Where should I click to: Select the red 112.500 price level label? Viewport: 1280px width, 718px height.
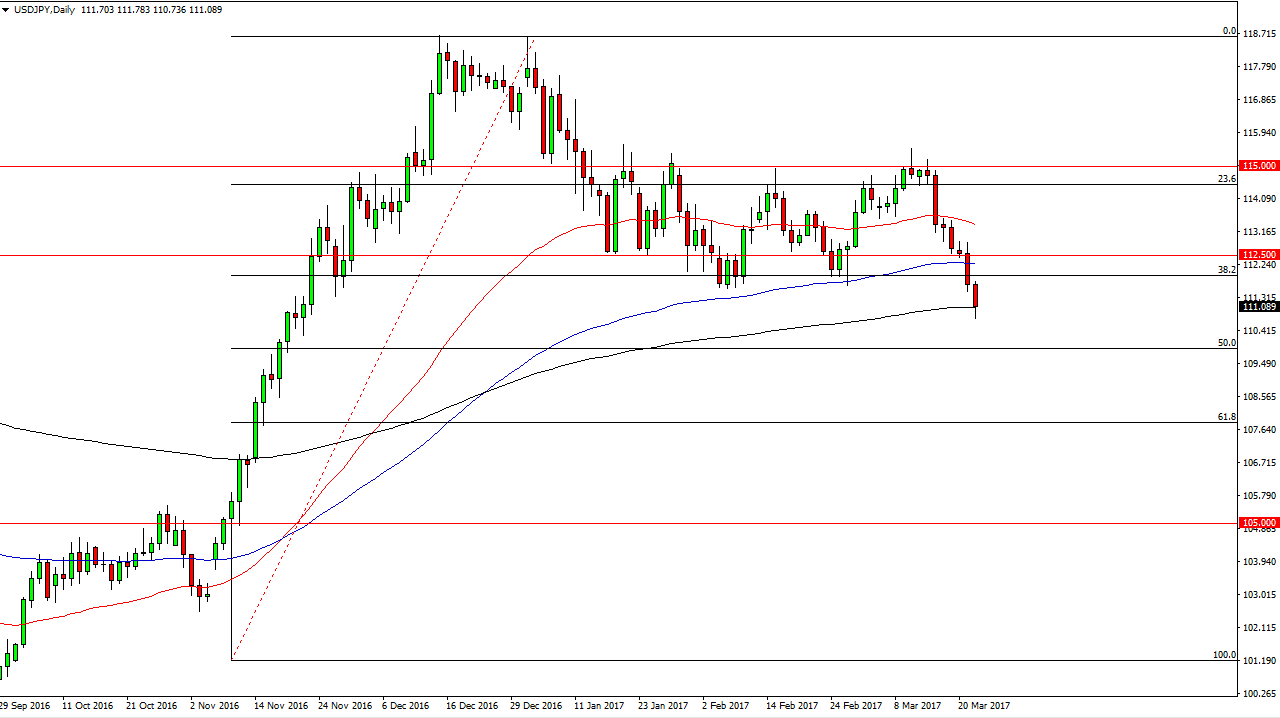[1258, 255]
